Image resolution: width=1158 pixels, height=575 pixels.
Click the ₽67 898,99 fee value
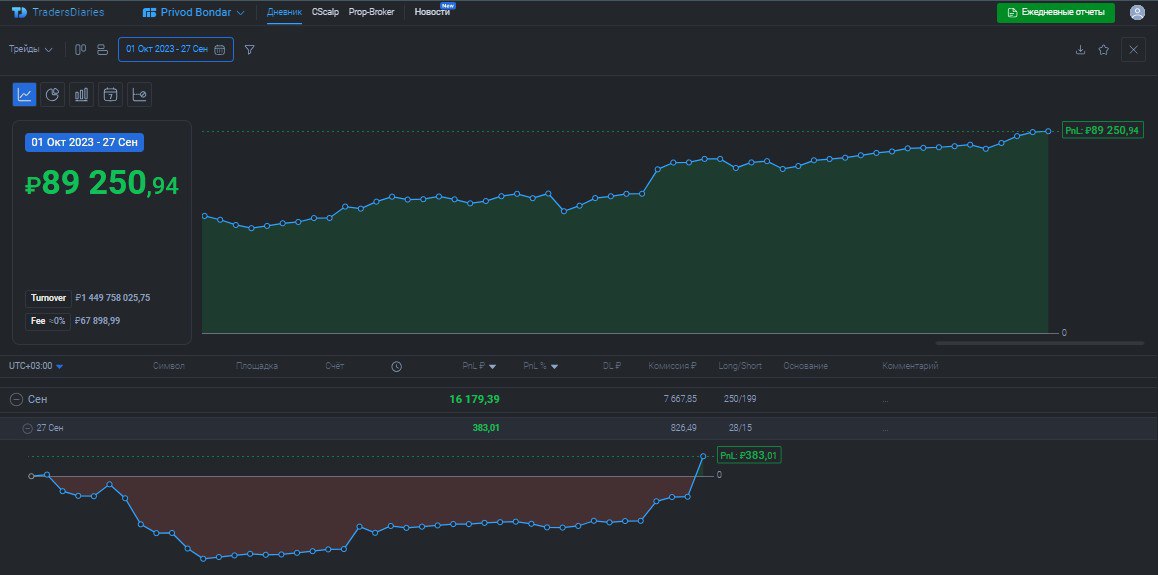[x=97, y=321]
